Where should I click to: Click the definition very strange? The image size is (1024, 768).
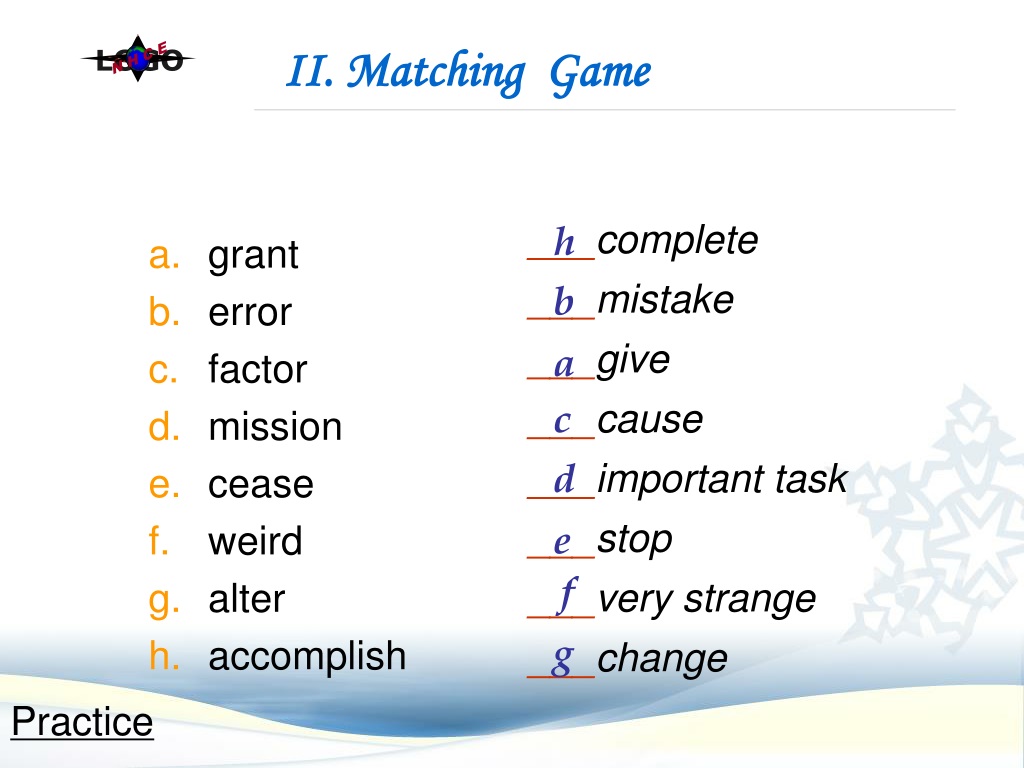tap(707, 600)
